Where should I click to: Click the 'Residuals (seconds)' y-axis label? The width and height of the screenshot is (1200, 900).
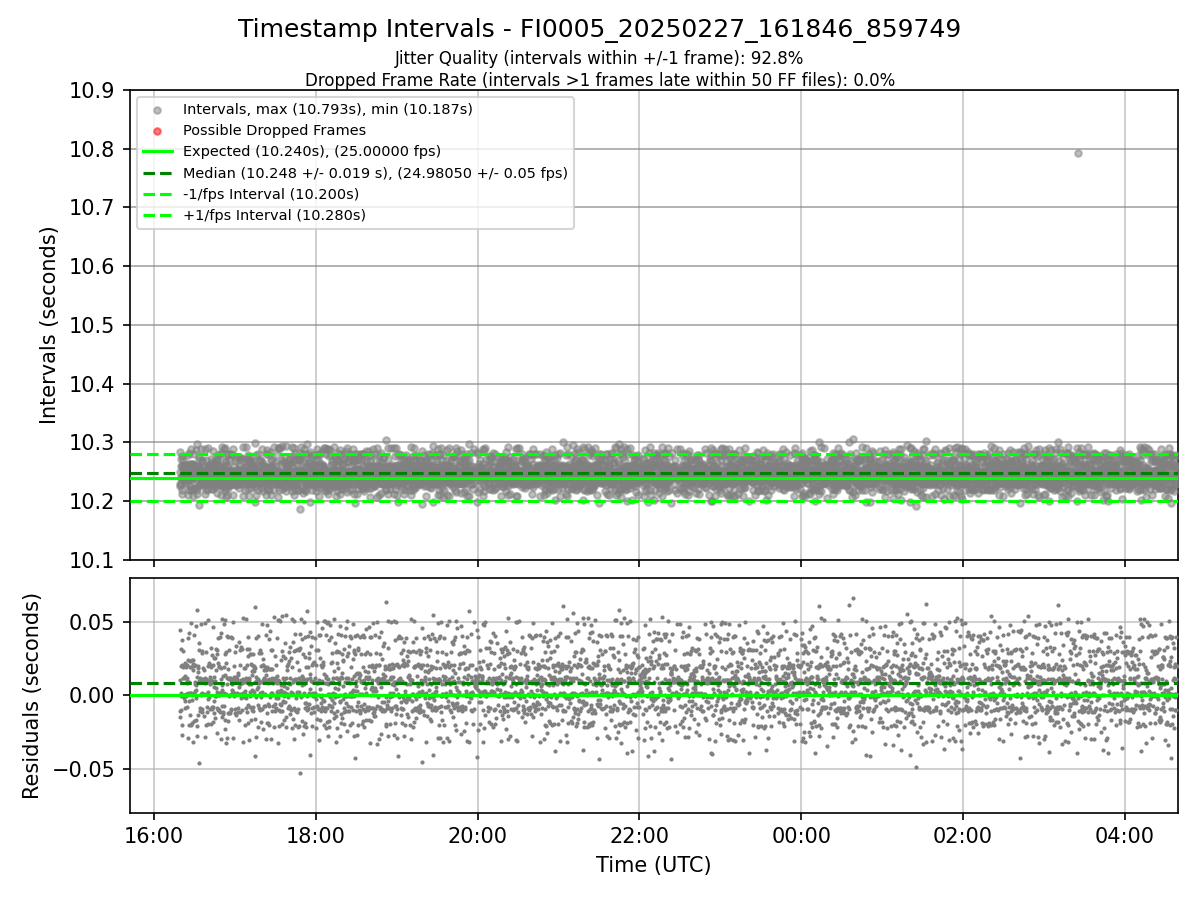[x=31, y=696]
